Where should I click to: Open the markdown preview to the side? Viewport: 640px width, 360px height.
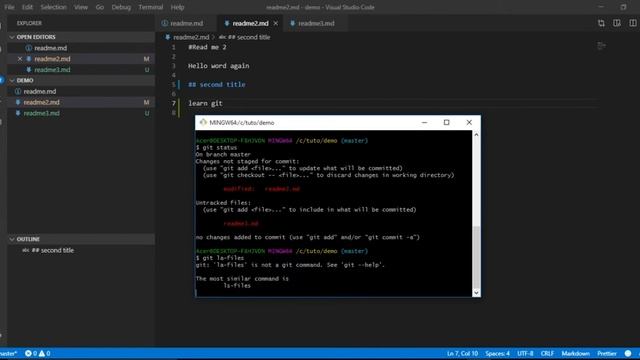tap(617, 23)
